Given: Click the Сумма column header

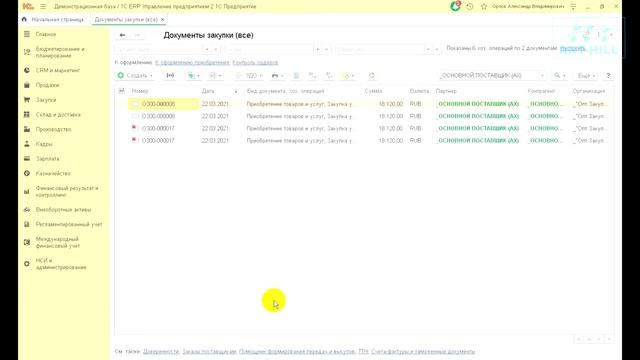Looking at the screenshot, I should [x=373, y=91].
